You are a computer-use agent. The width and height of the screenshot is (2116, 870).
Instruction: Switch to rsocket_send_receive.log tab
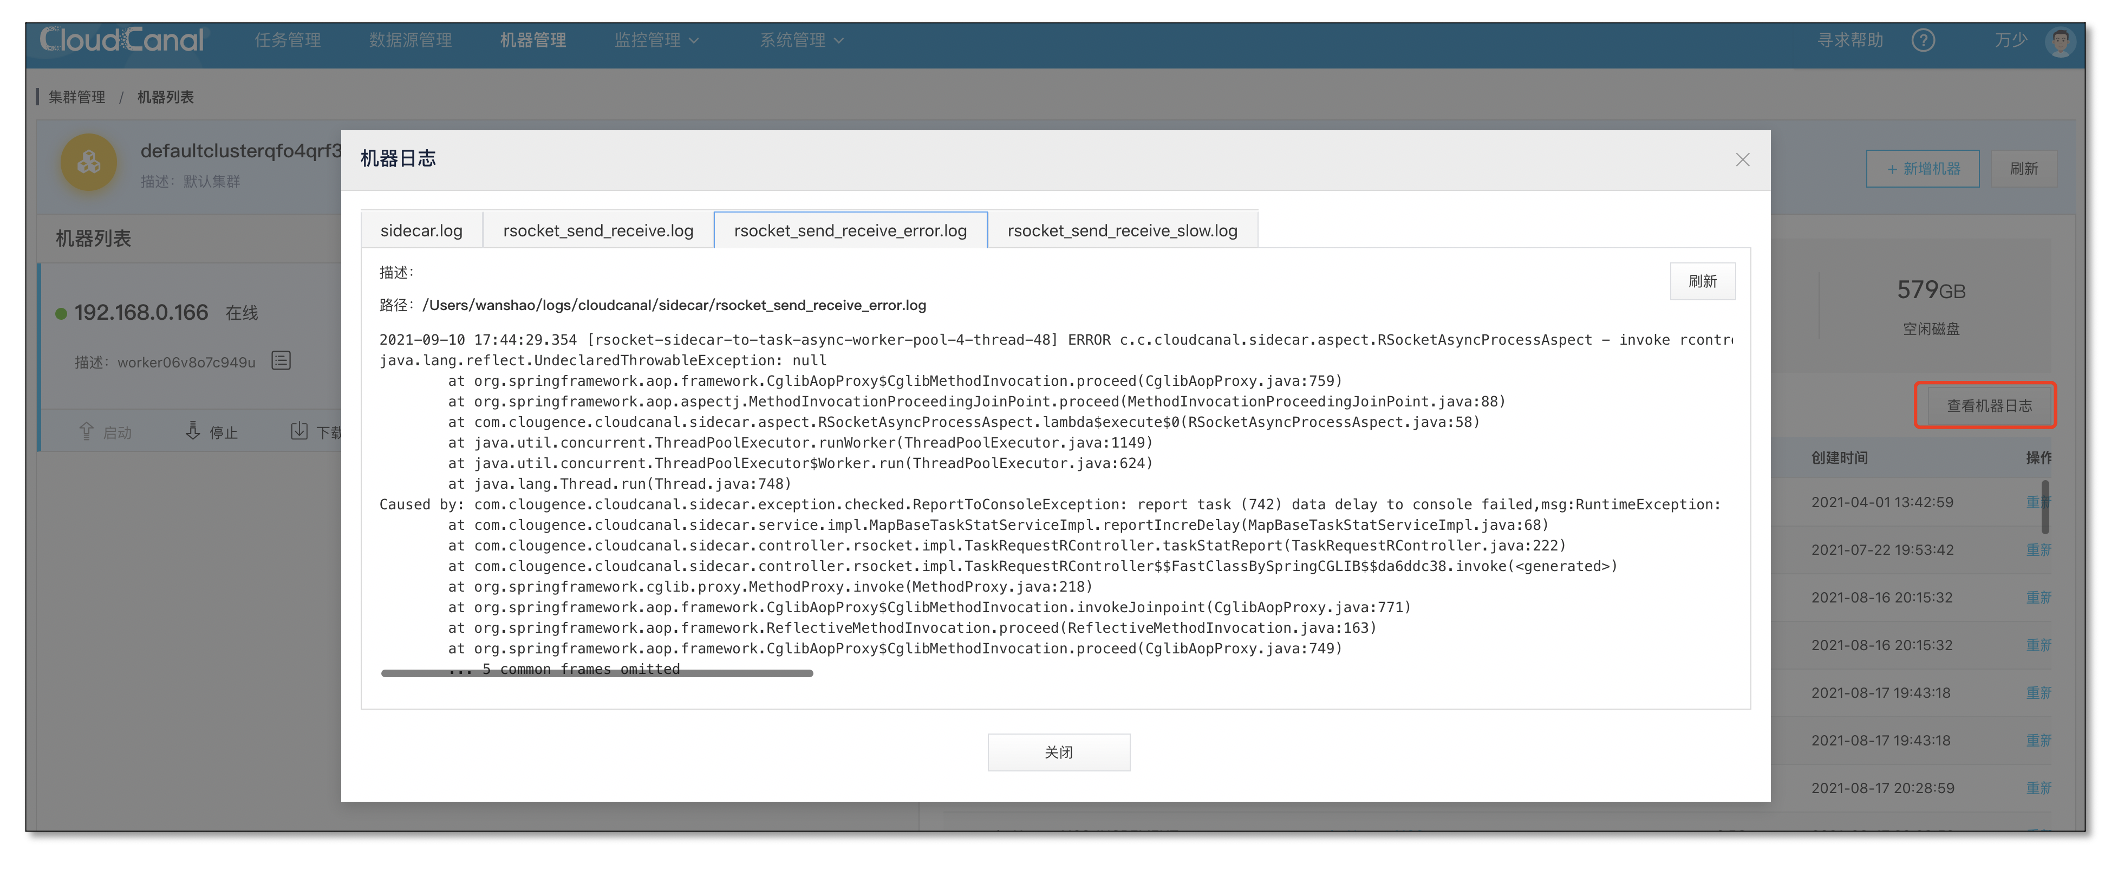pos(598,231)
